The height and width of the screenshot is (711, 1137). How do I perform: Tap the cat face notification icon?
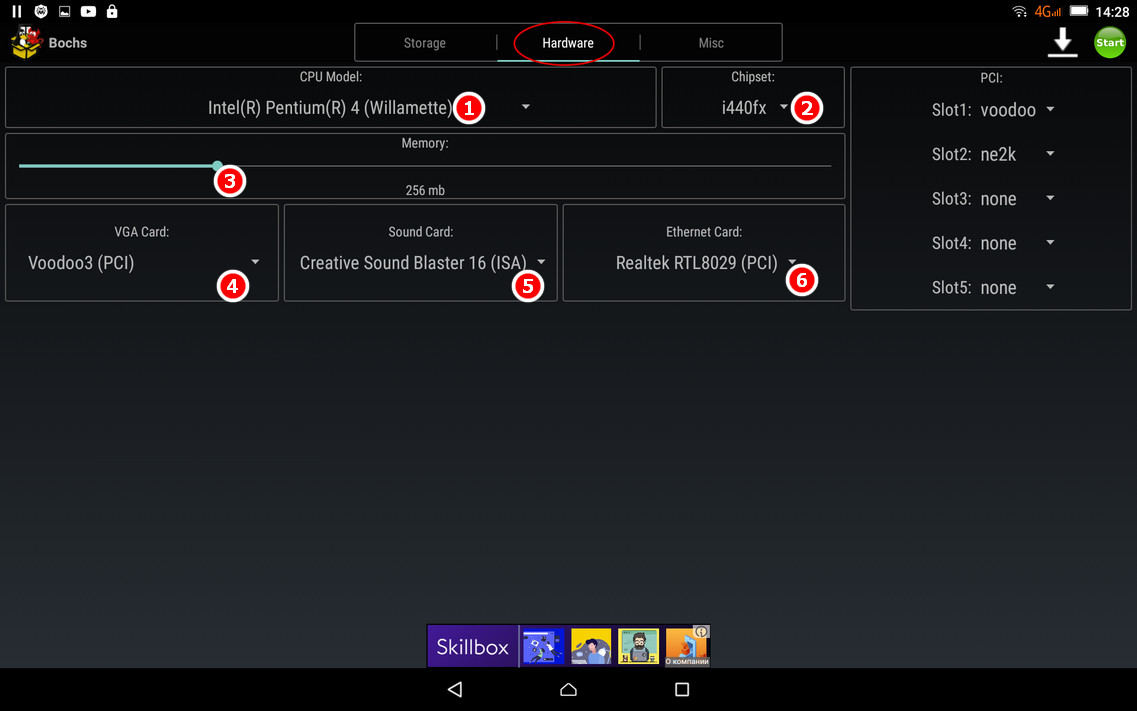coord(41,11)
